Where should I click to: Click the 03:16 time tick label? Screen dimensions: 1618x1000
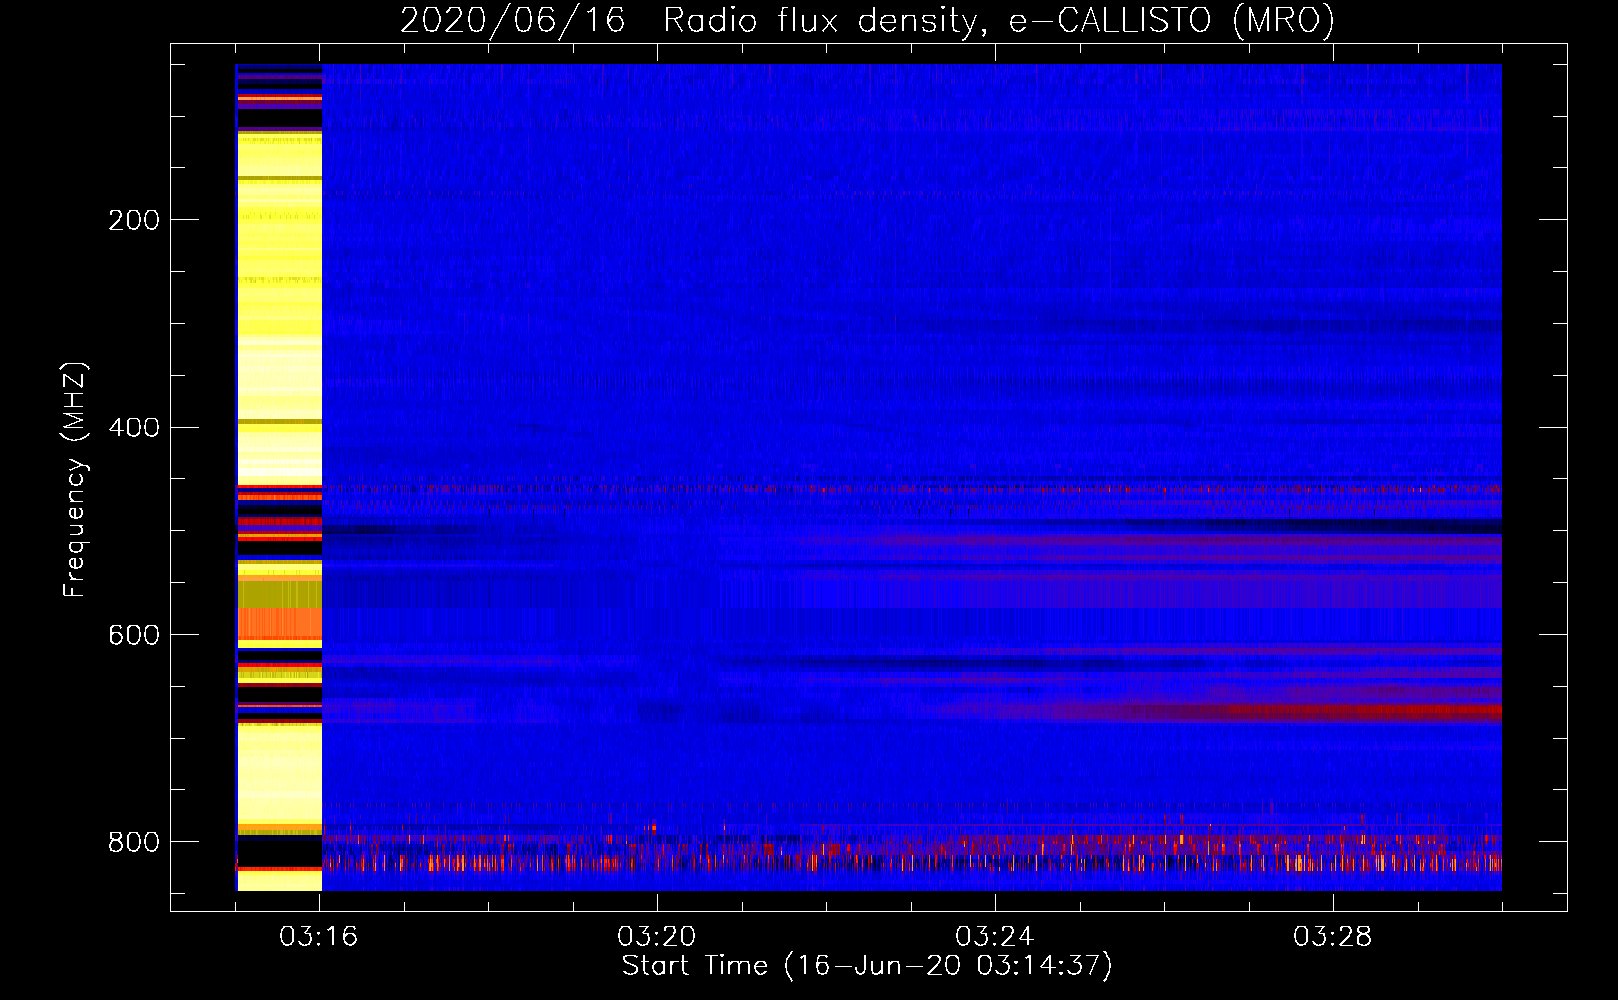318,937
